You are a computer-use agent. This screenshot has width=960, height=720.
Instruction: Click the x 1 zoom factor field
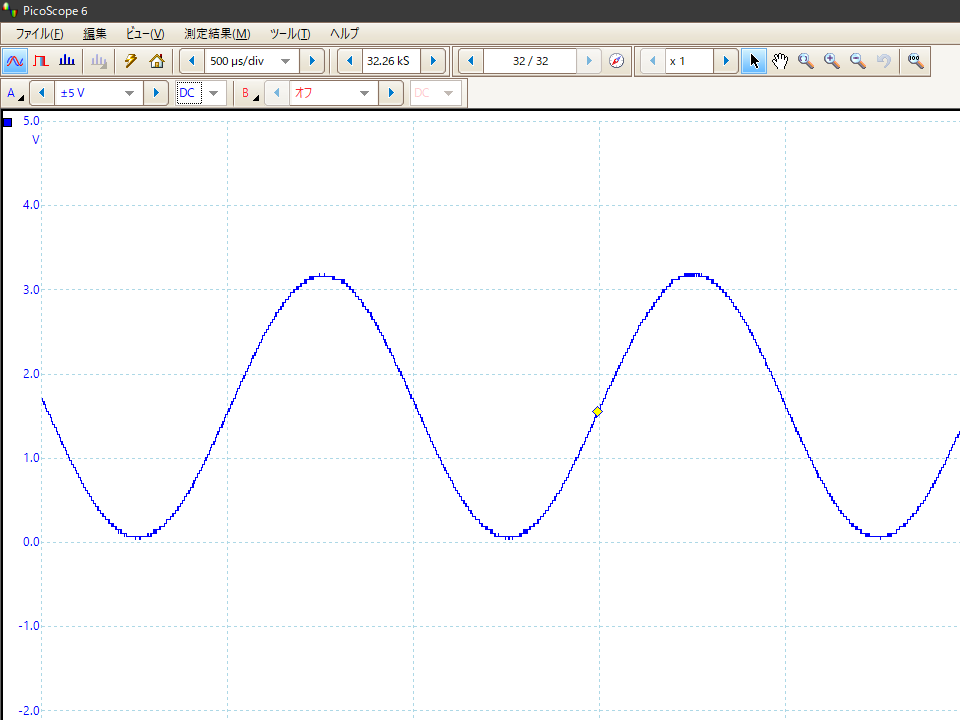click(x=689, y=61)
